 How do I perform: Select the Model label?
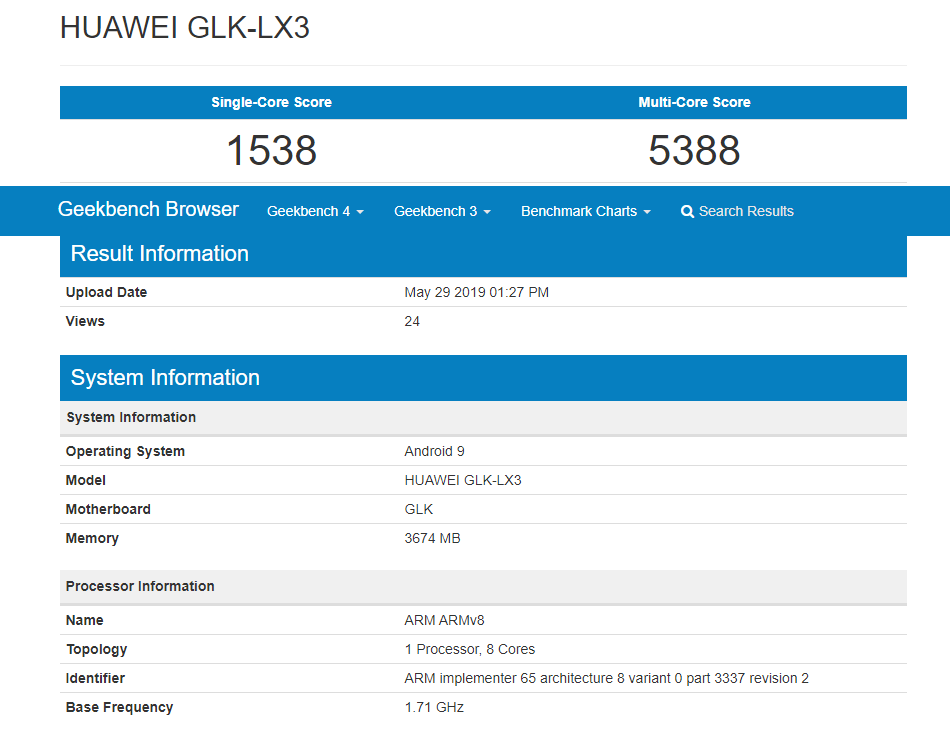[85, 480]
